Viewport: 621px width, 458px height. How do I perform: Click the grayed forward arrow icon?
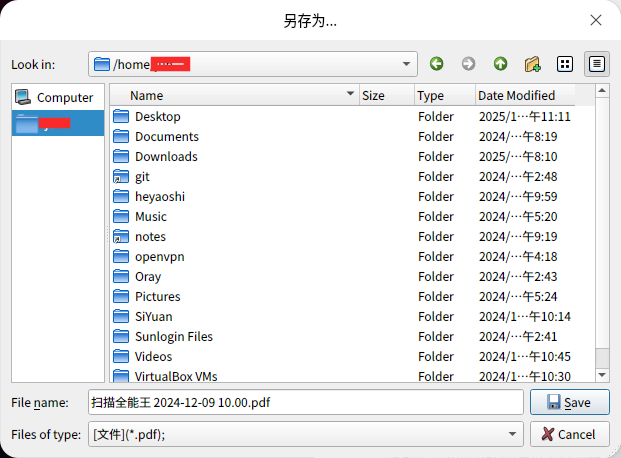click(469, 64)
